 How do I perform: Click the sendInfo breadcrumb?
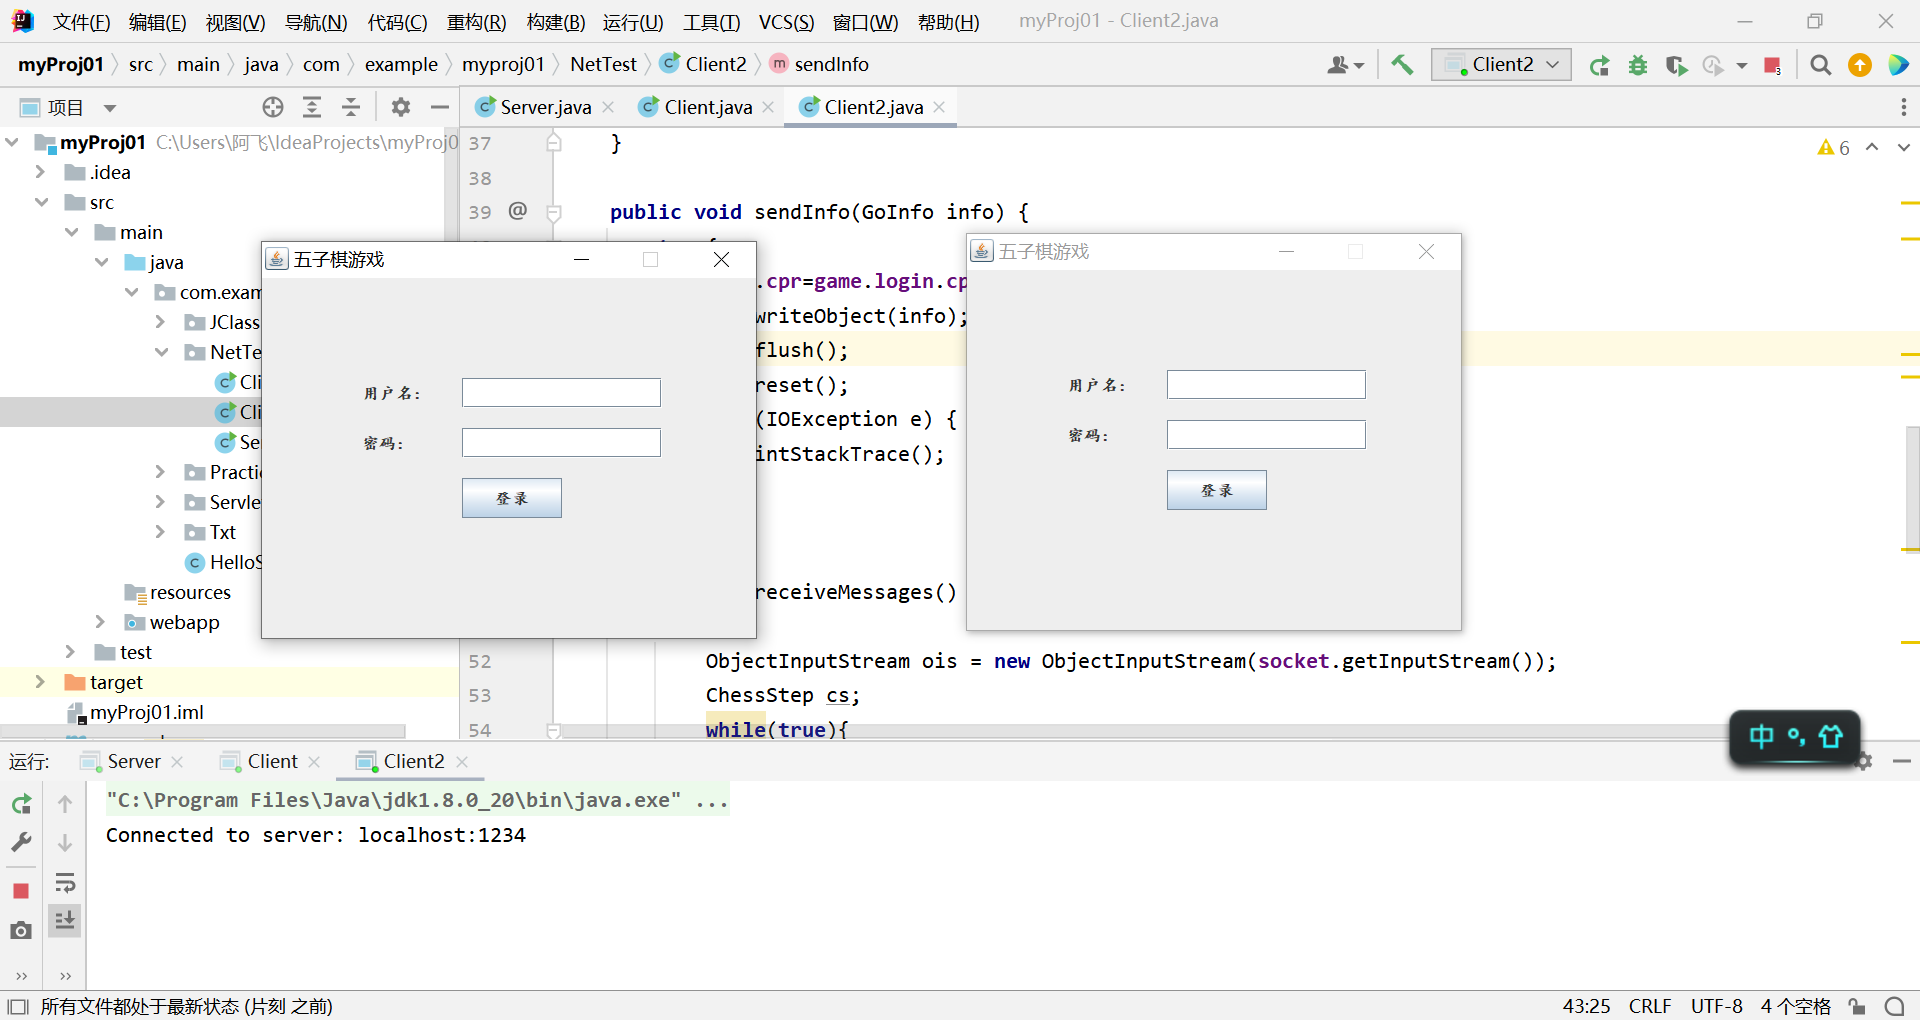click(831, 65)
